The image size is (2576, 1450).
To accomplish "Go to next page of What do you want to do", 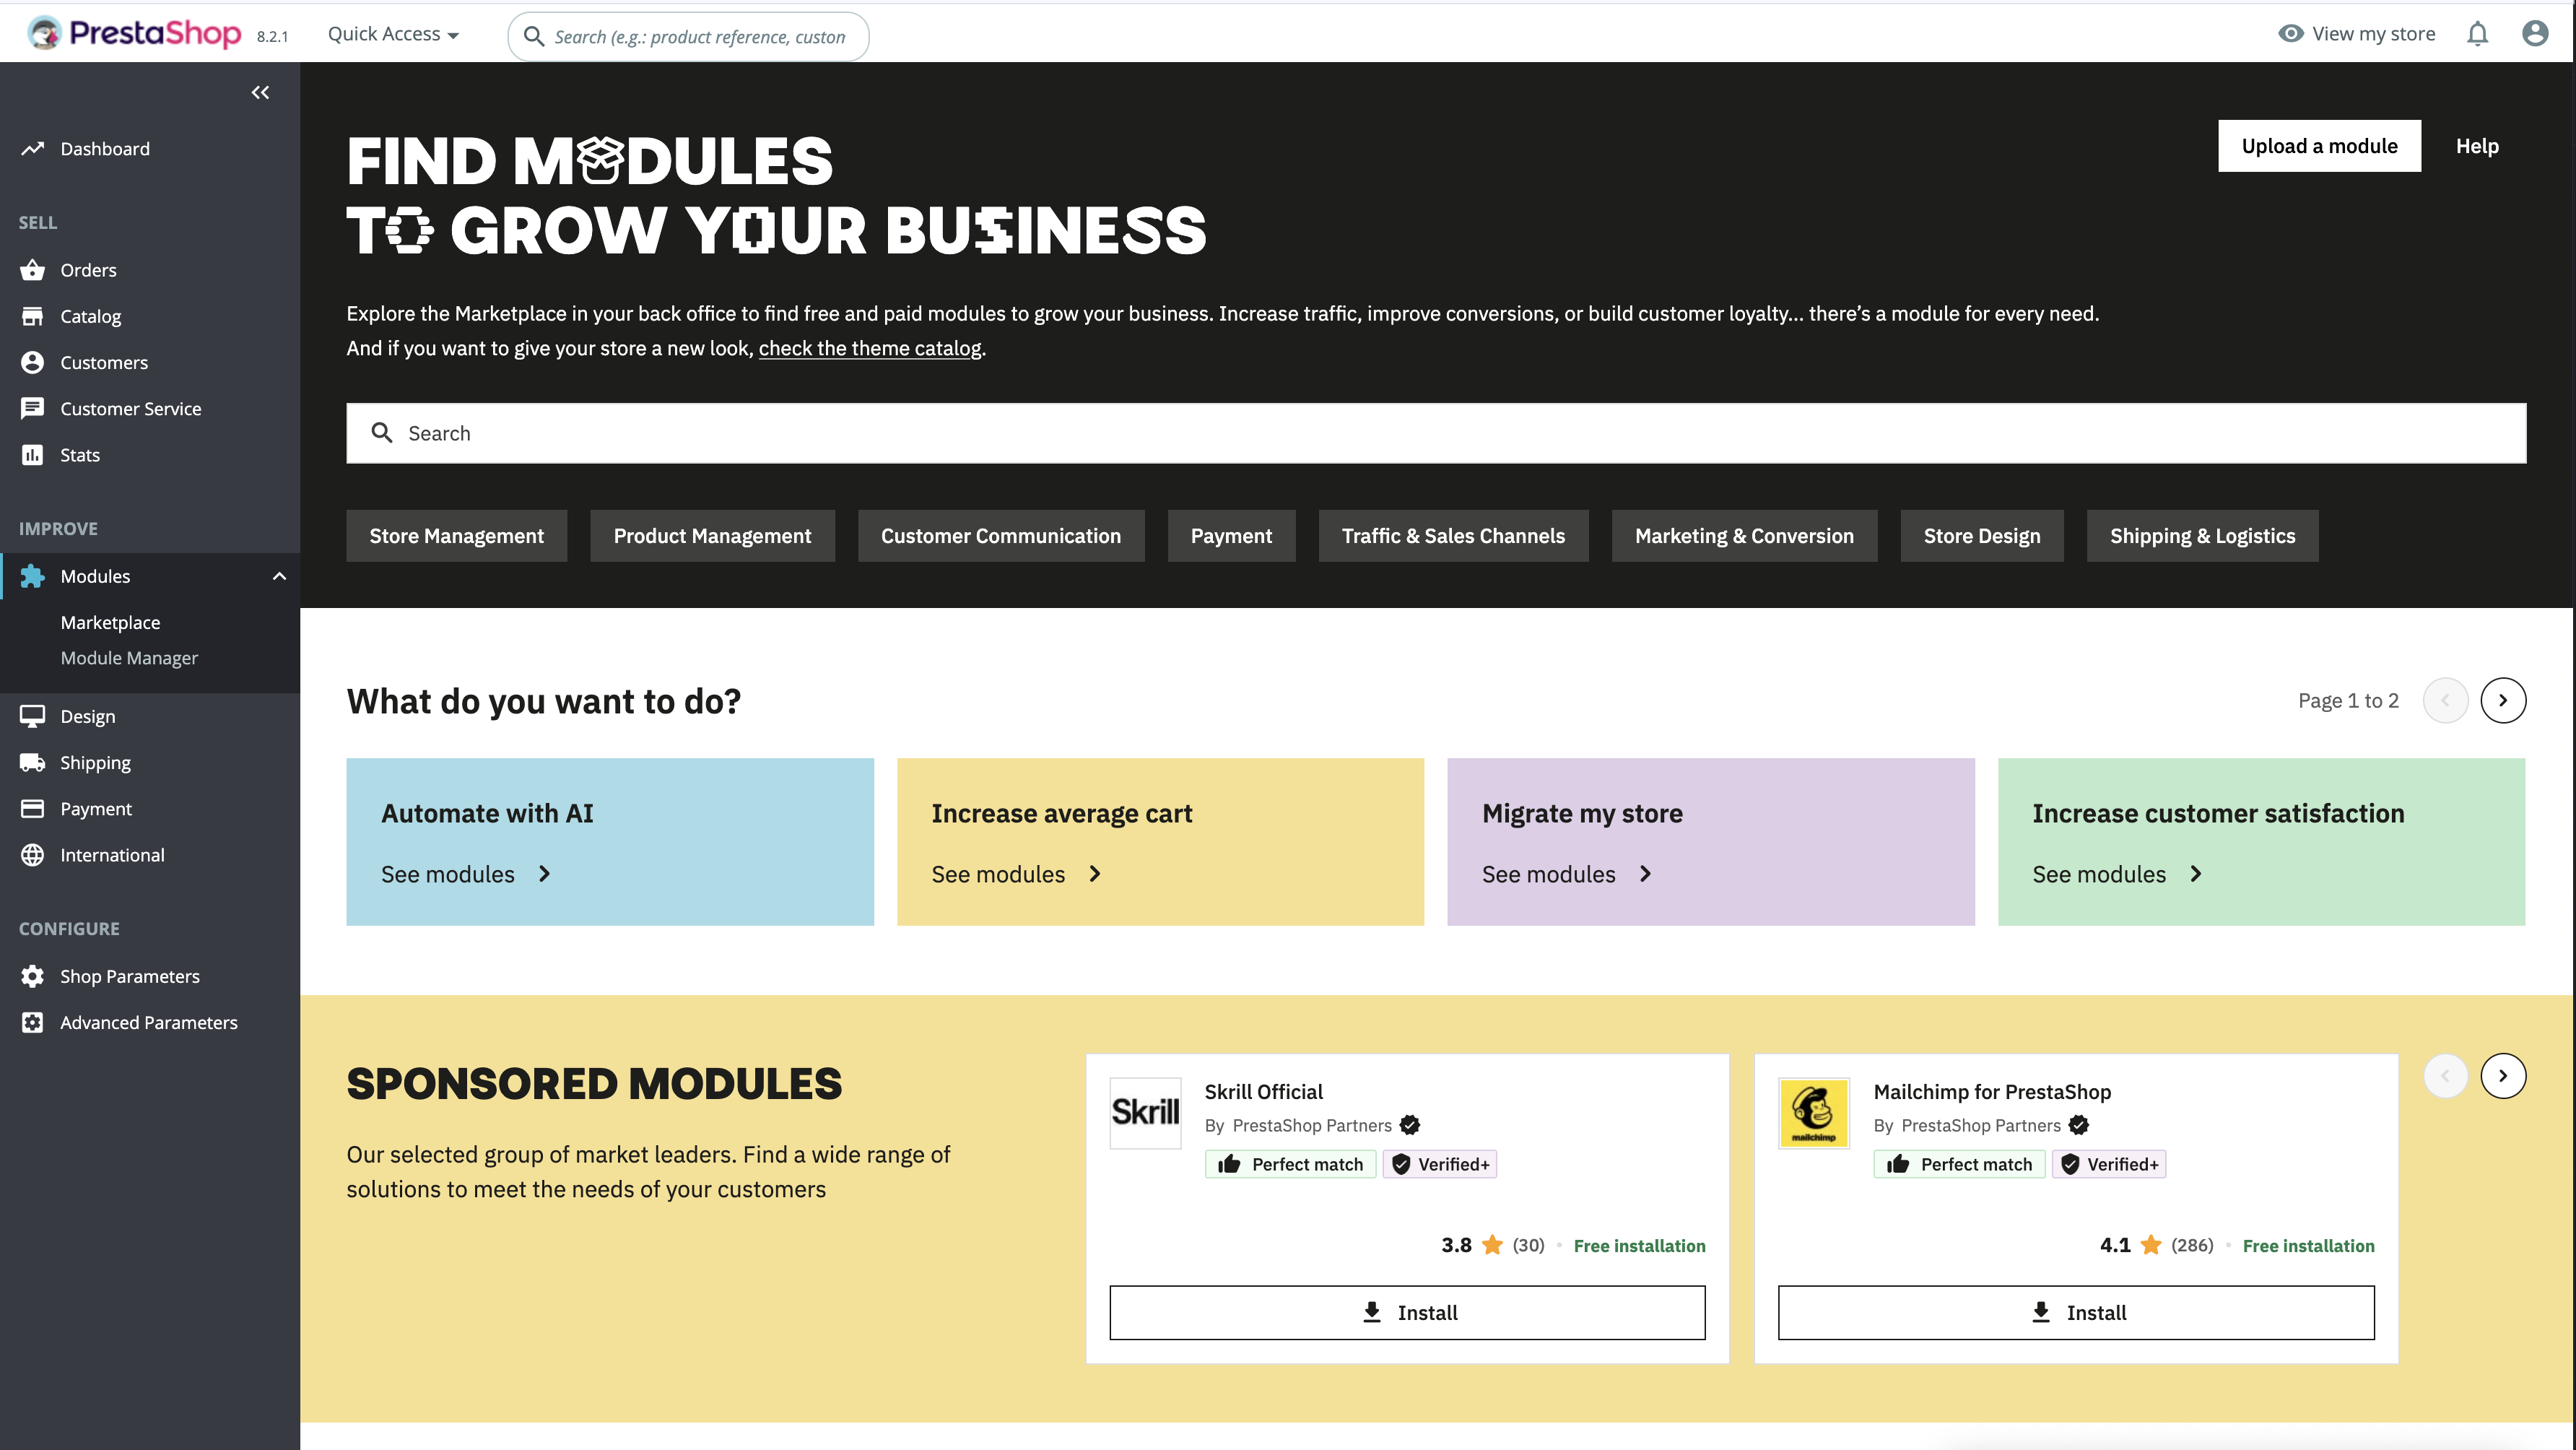I will pos(2503,700).
